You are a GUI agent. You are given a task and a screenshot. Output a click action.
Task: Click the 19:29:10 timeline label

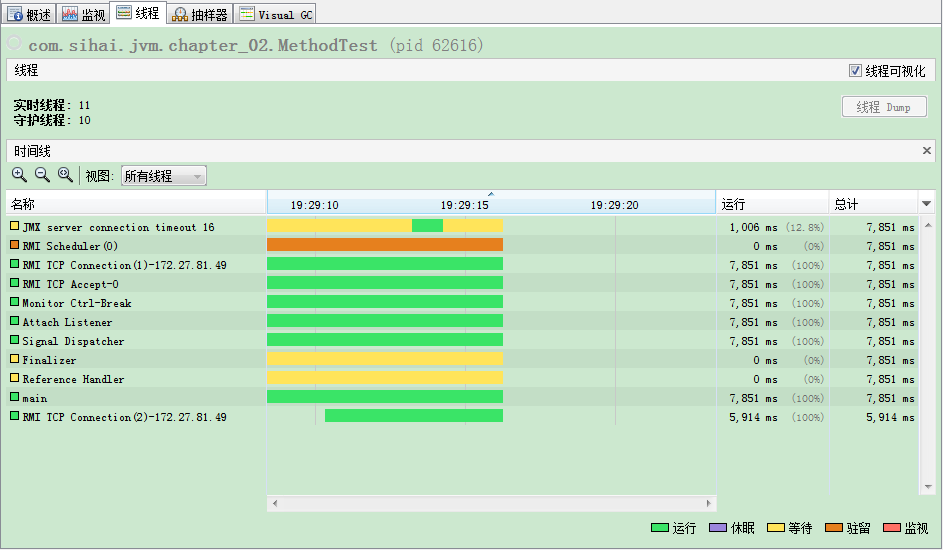click(x=315, y=205)
